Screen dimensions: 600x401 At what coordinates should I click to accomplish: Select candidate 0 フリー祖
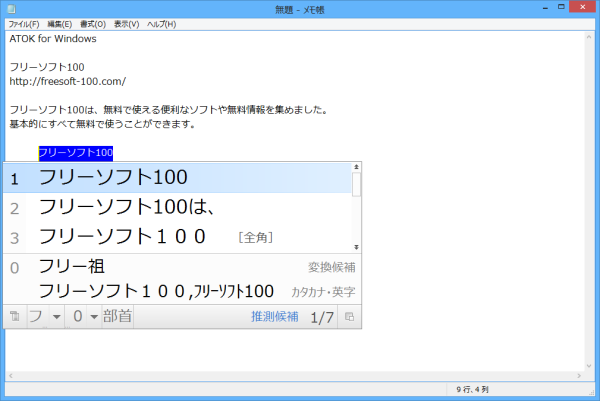tap(182, 267)
